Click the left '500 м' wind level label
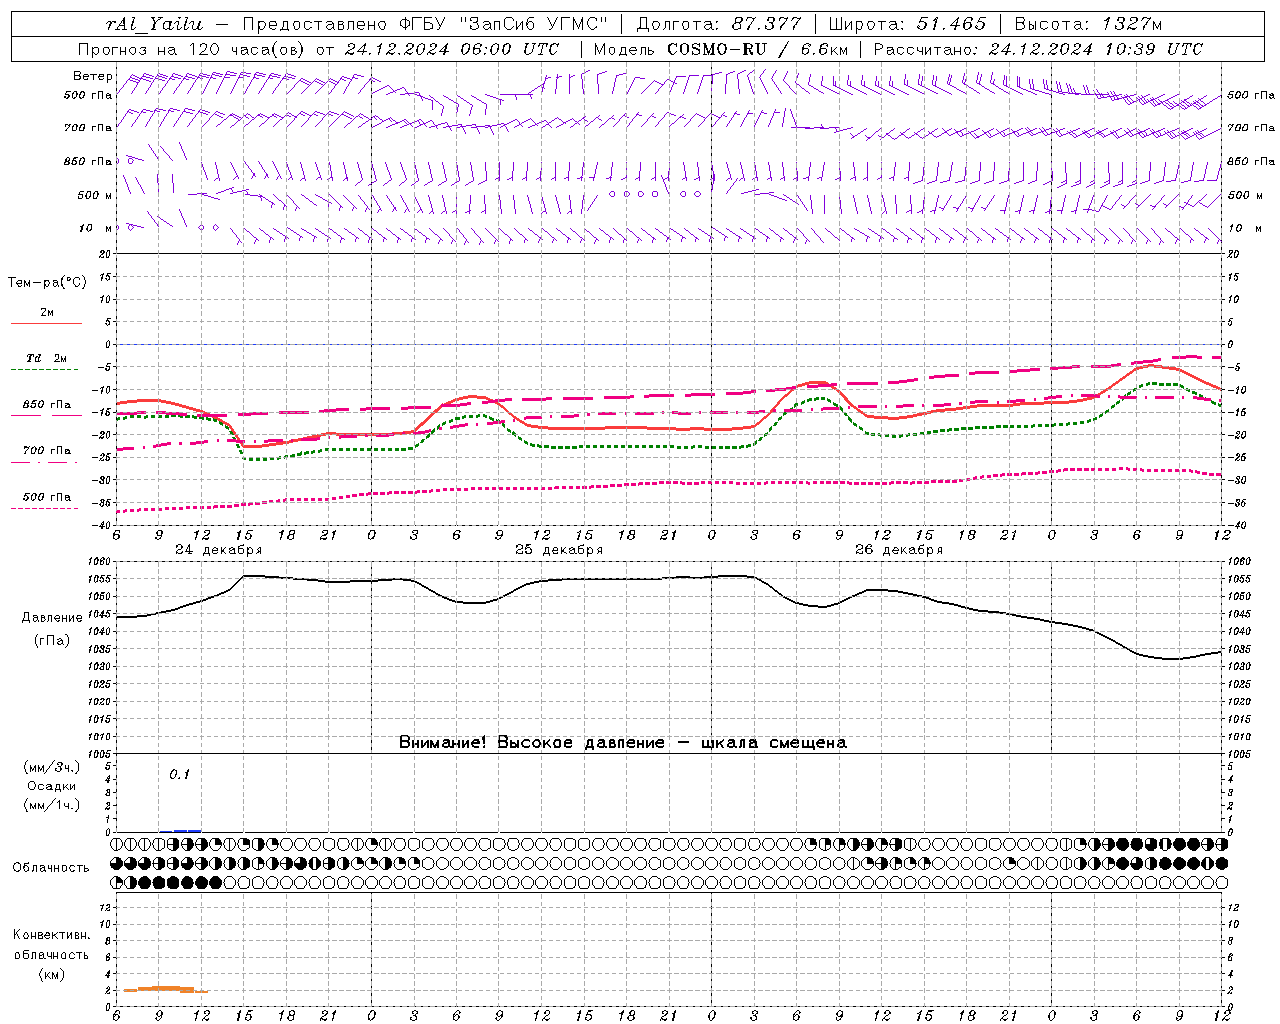Image resolution: width=1280 pixels, height=1024 pixels. point(95,195)
